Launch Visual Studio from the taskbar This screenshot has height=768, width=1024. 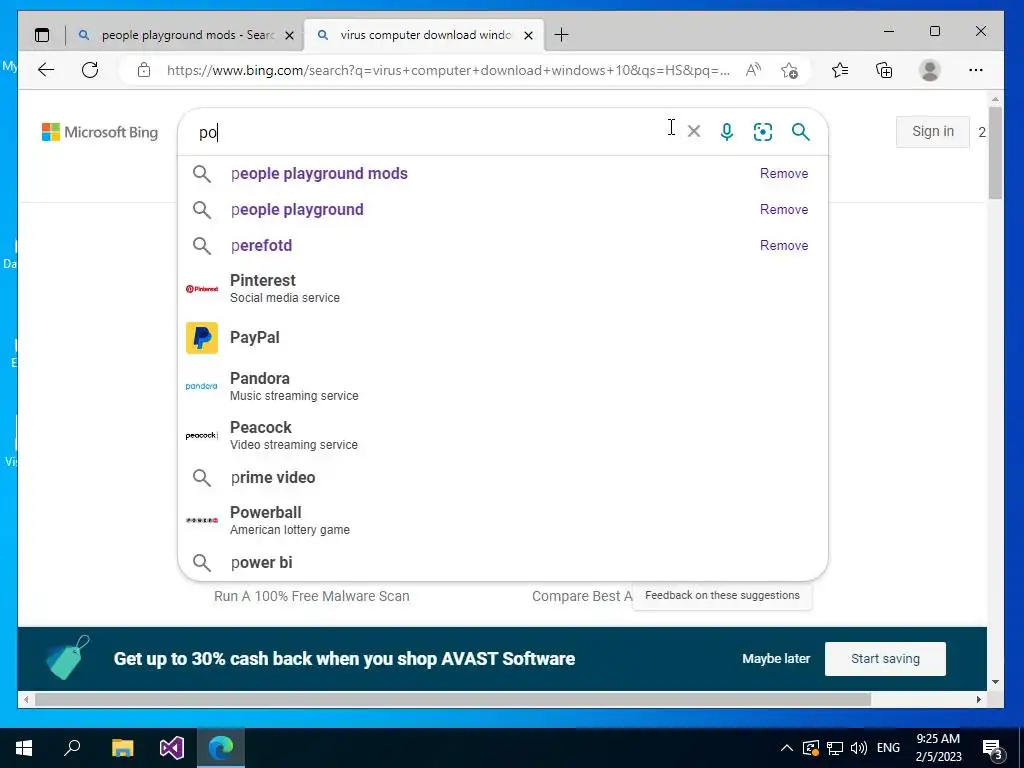172,748
